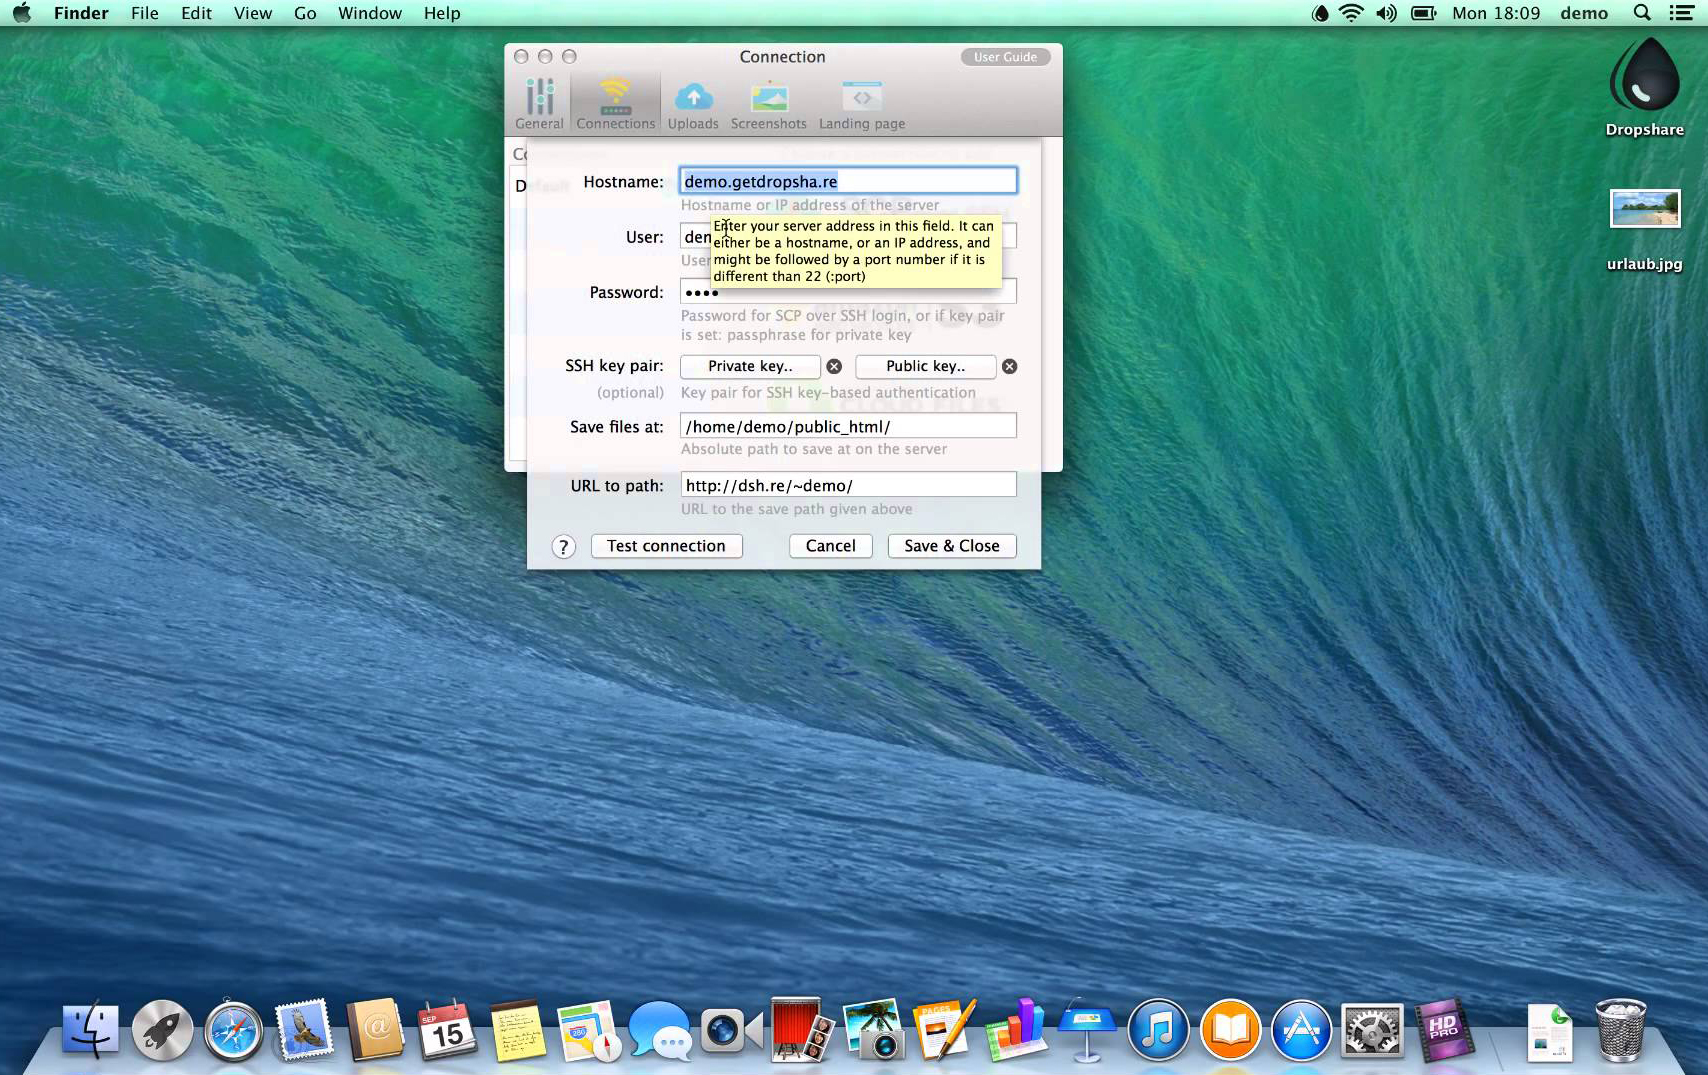
Task: Clear the selected private key
Action: tap(834, 367)
